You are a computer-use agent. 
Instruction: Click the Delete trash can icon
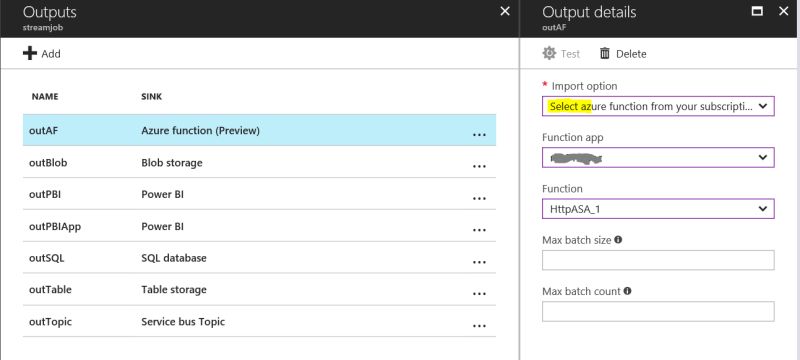[605, 54]
